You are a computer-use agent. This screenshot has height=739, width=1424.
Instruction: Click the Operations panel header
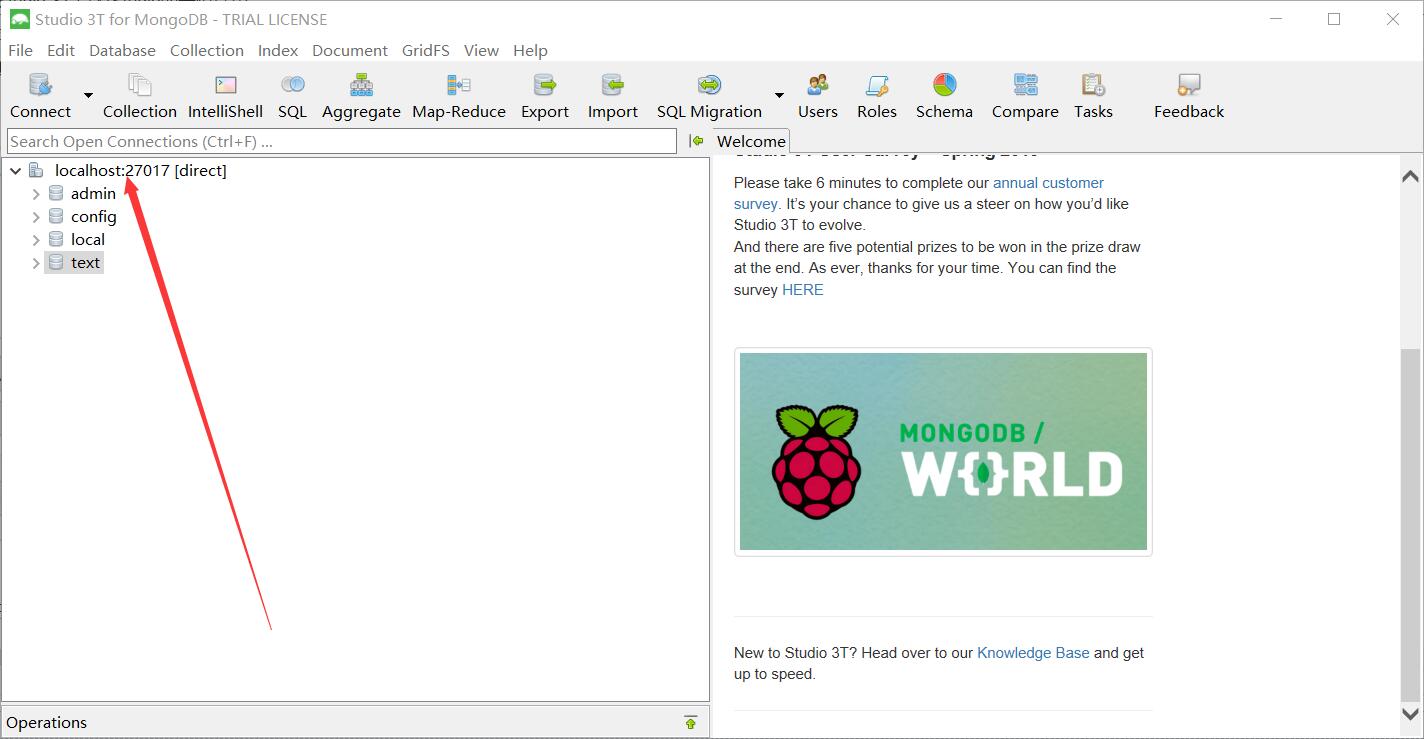355,722
